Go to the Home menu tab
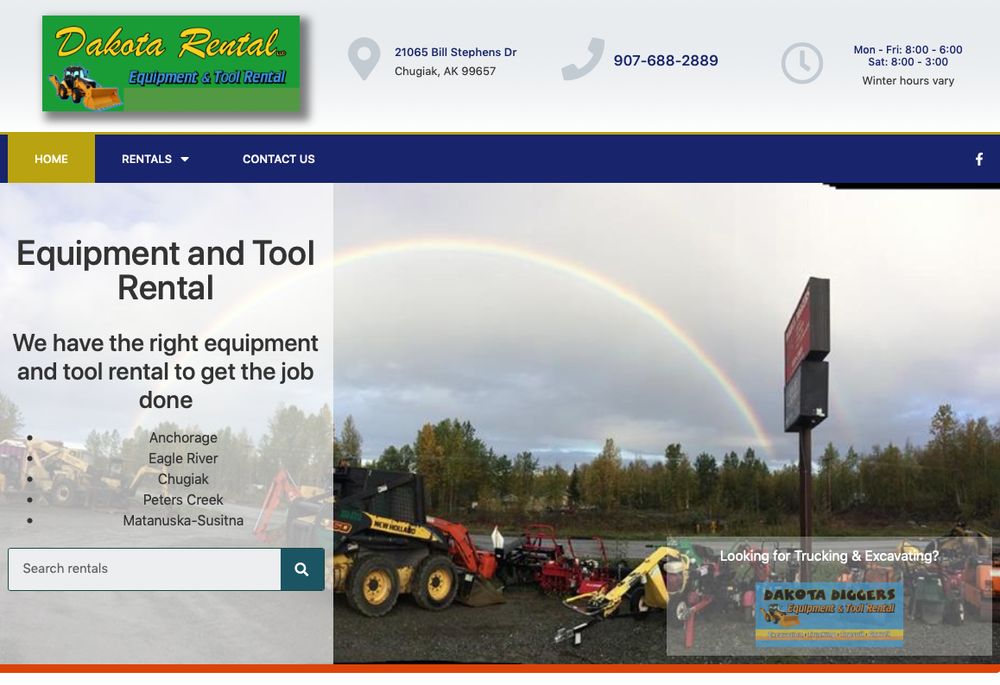 pos(51,159)
